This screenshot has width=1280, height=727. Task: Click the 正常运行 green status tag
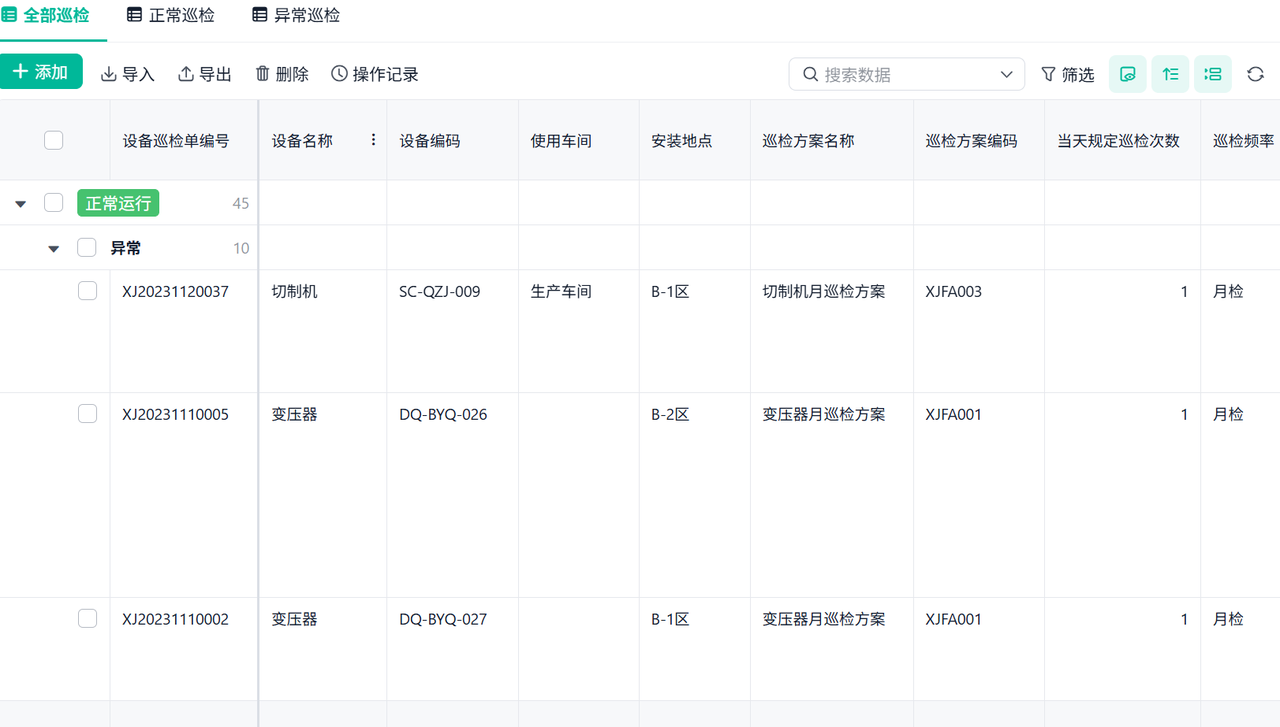(x=118, y=203)
